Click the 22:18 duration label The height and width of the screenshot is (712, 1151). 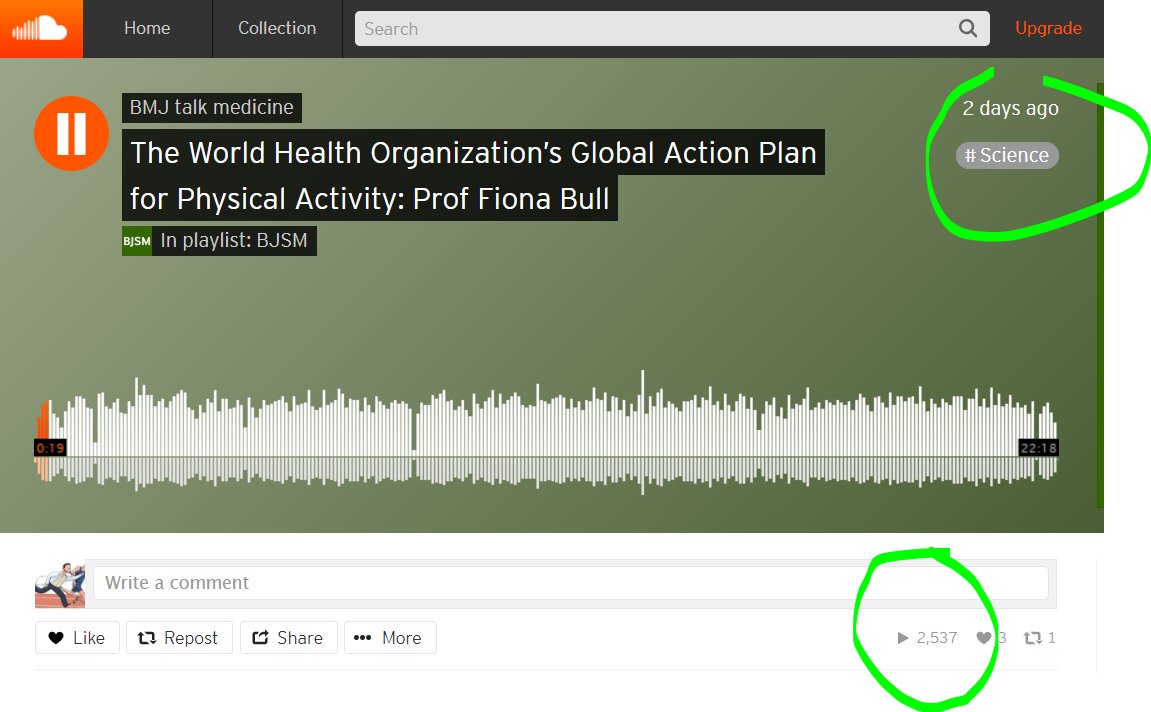1038,448
